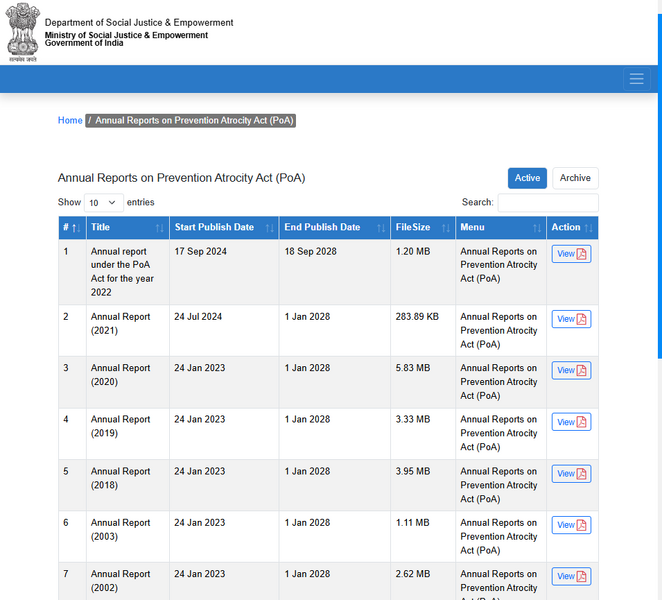This screenshot has height=600, width=662.
Task: Click the Search input field
Action: (548, 203)
